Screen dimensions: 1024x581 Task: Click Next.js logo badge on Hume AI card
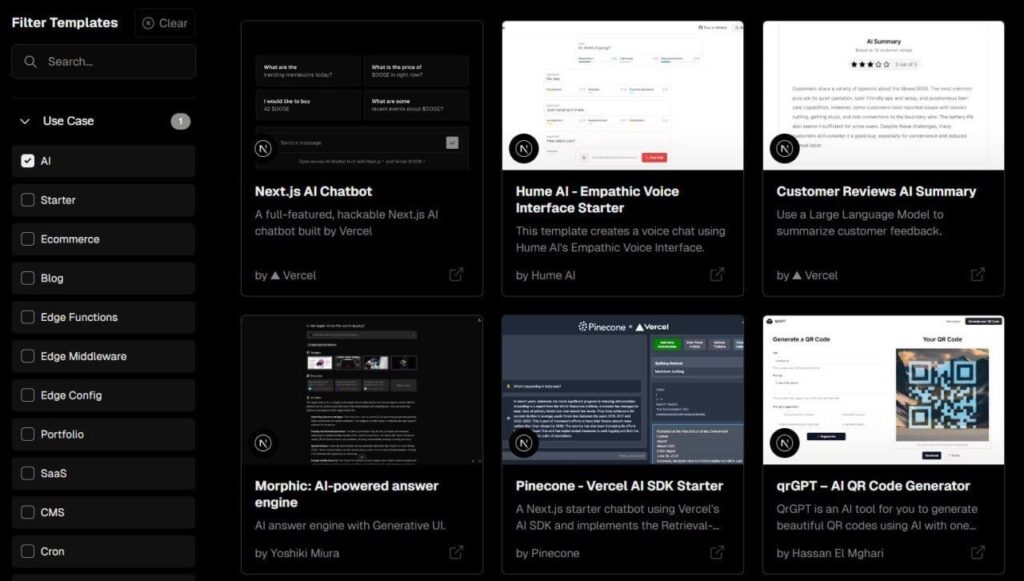524,148
